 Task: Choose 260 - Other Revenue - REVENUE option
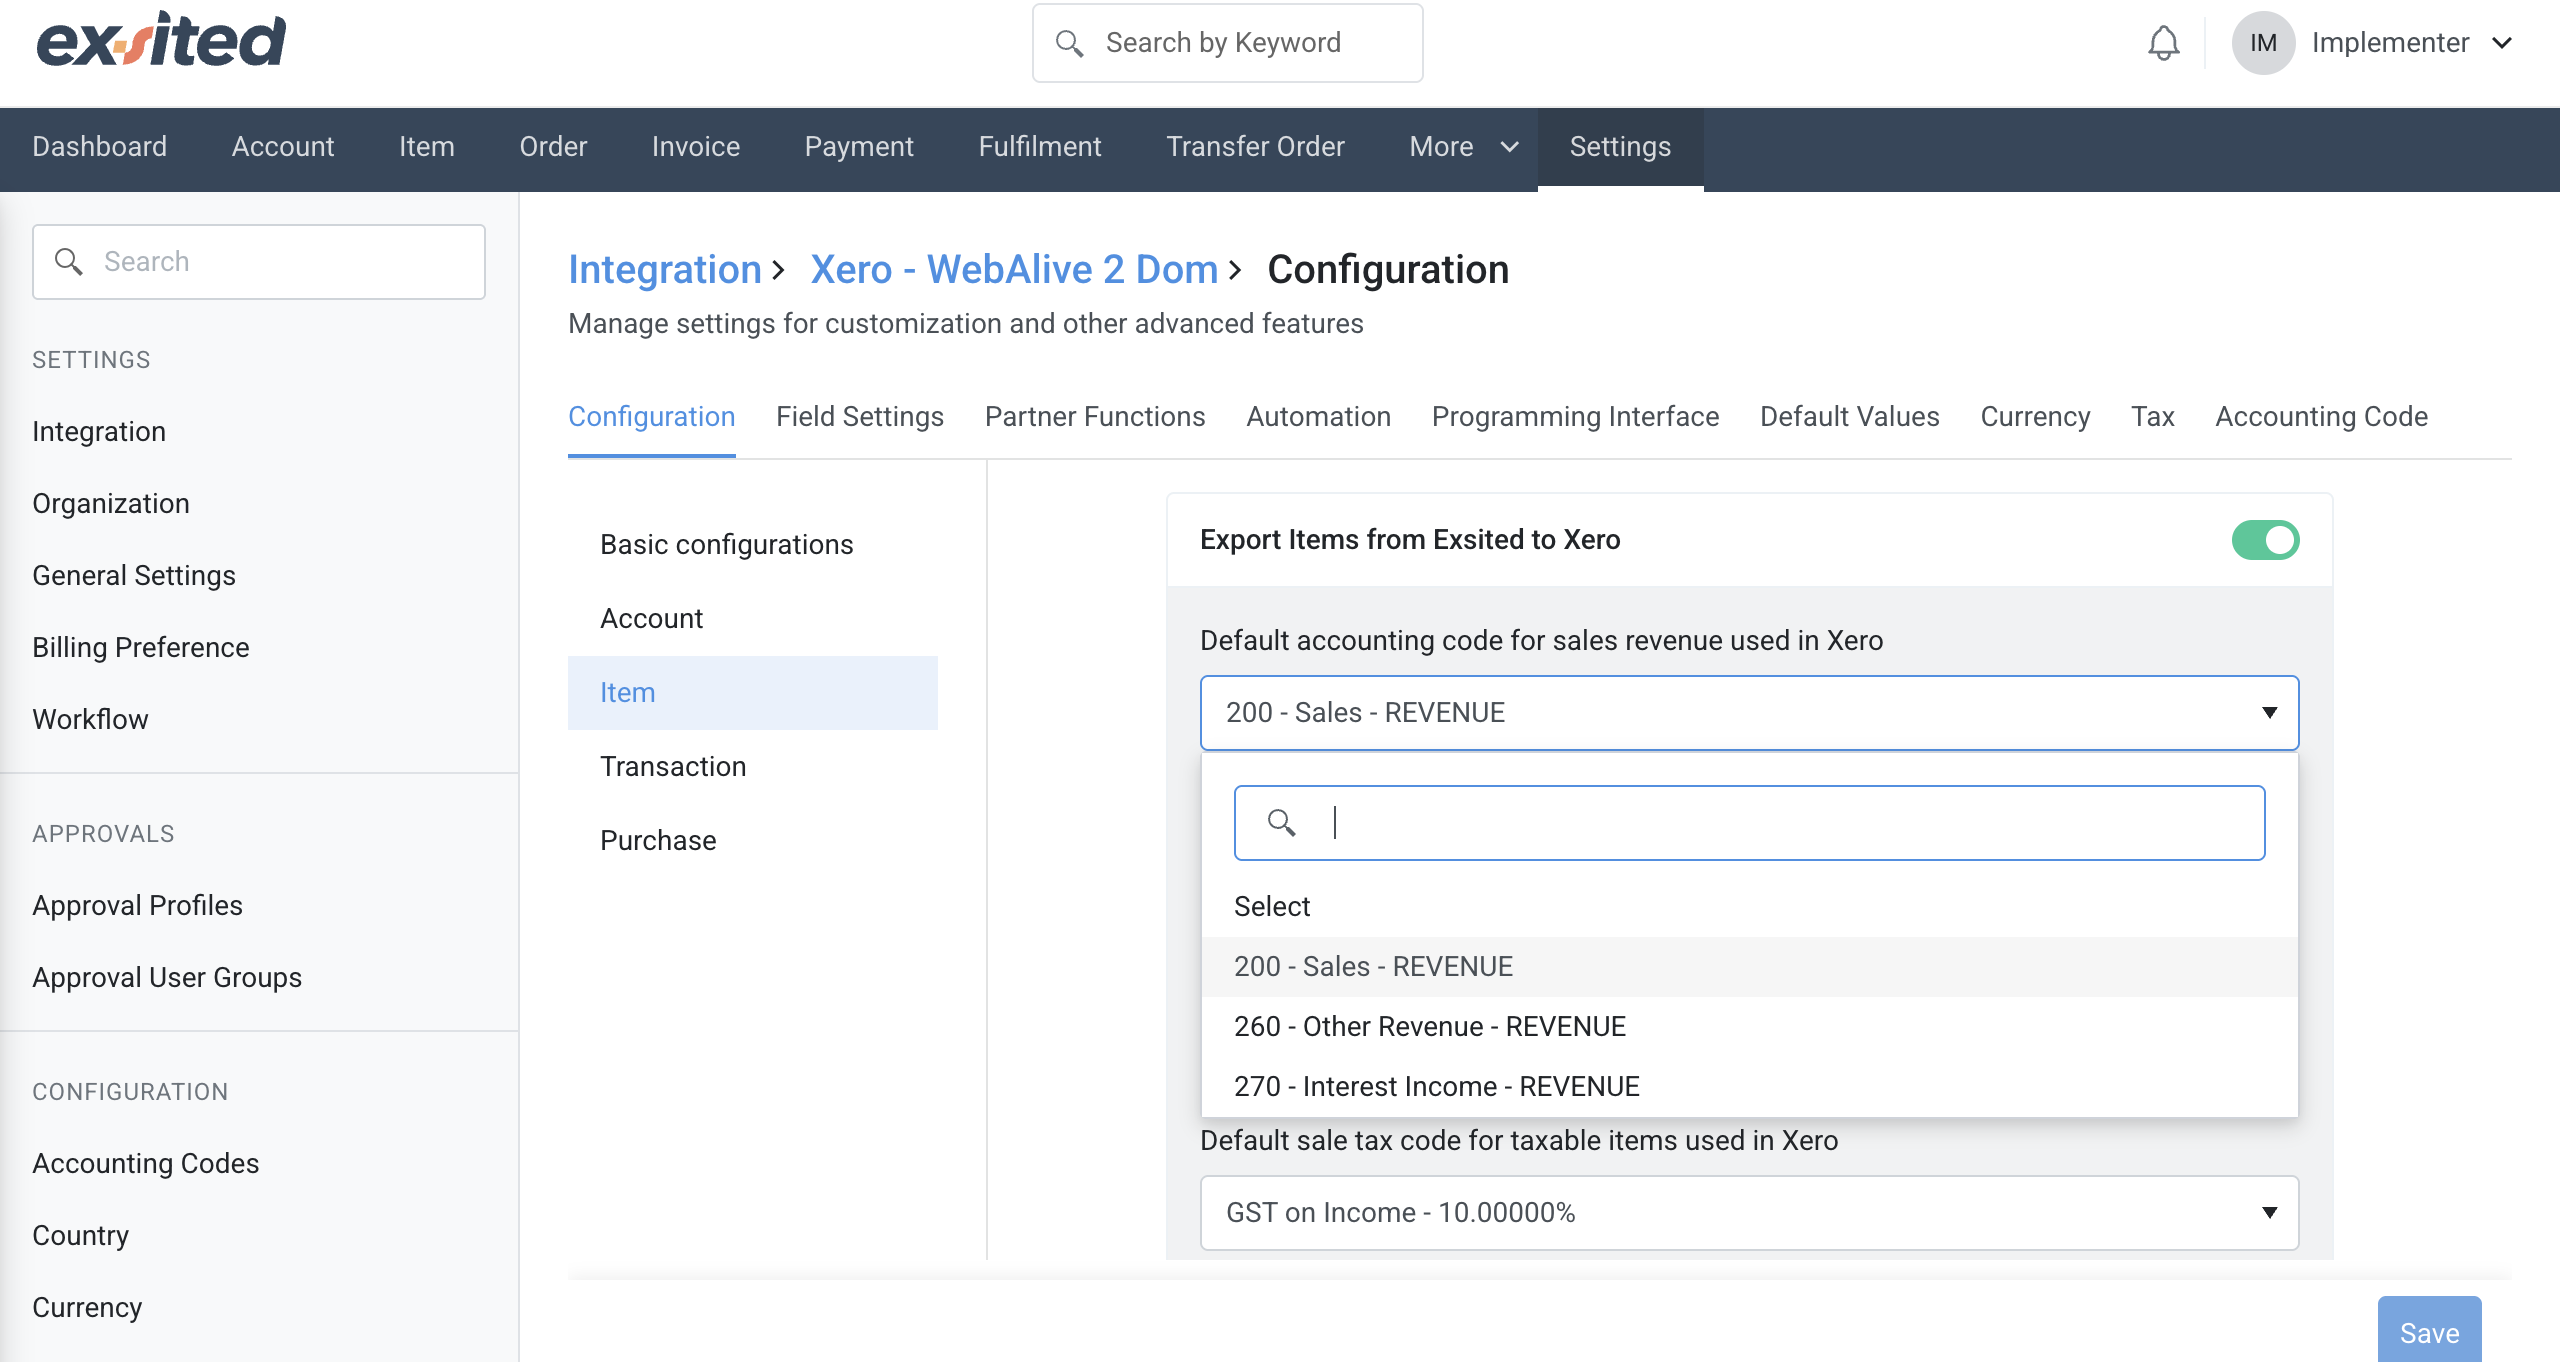tap(1749, 1026)
